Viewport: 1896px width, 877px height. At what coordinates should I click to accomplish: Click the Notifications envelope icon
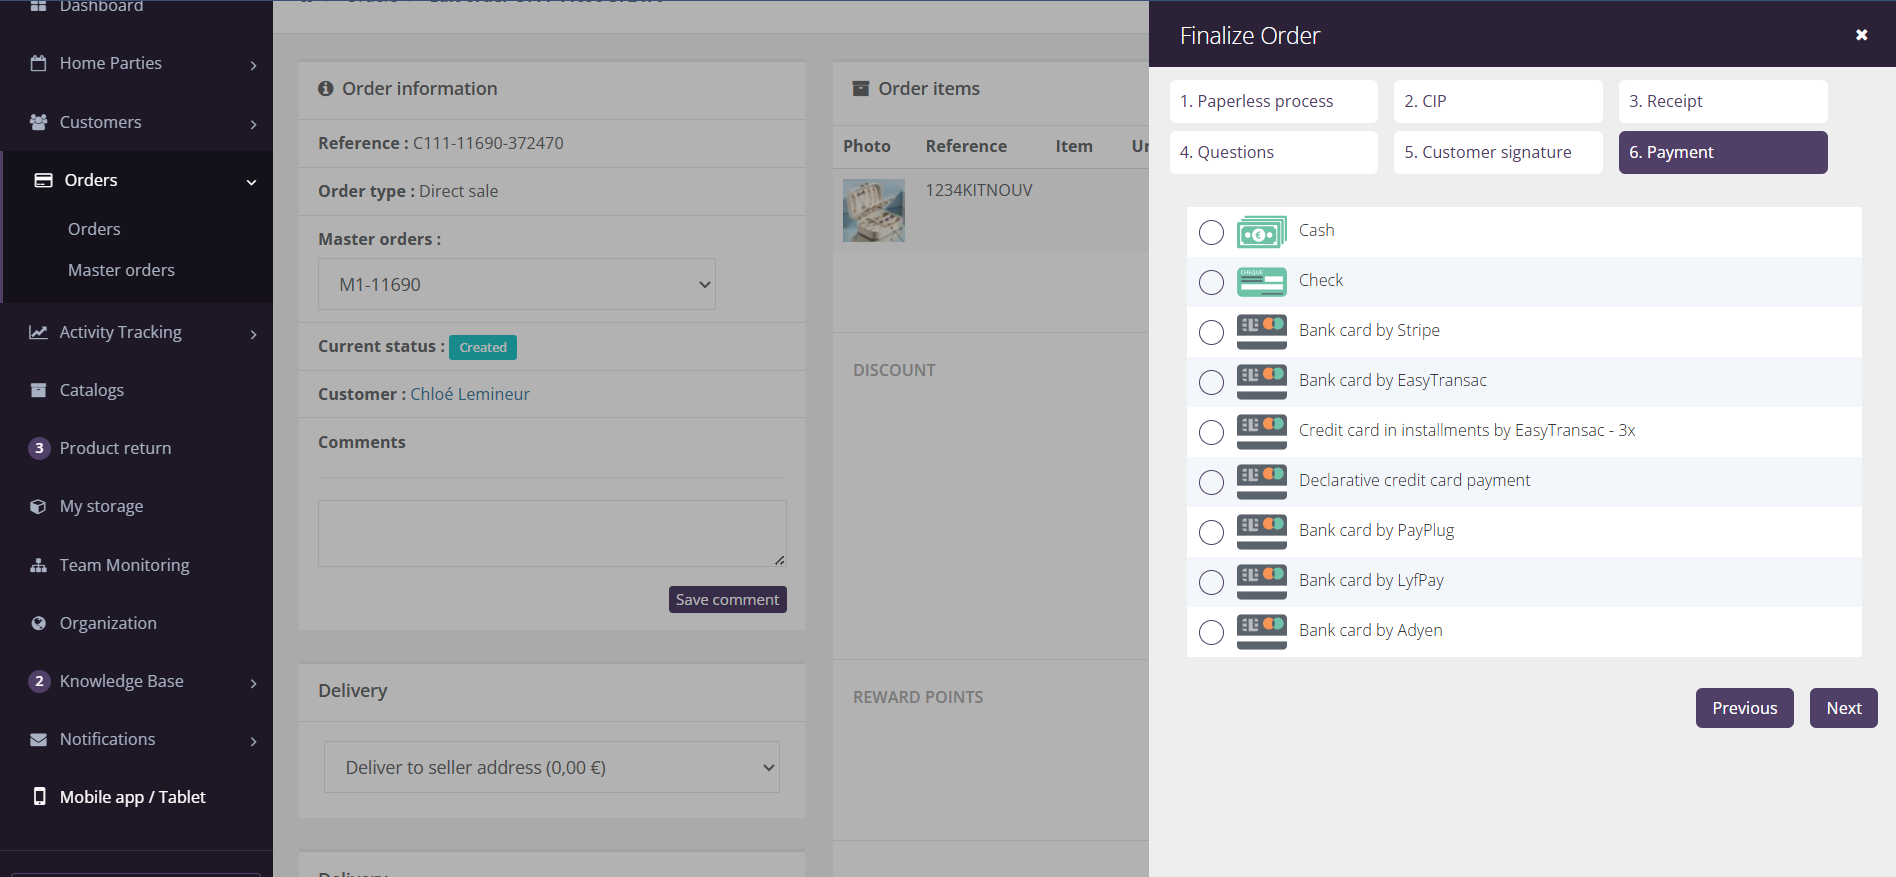(39, 739)
